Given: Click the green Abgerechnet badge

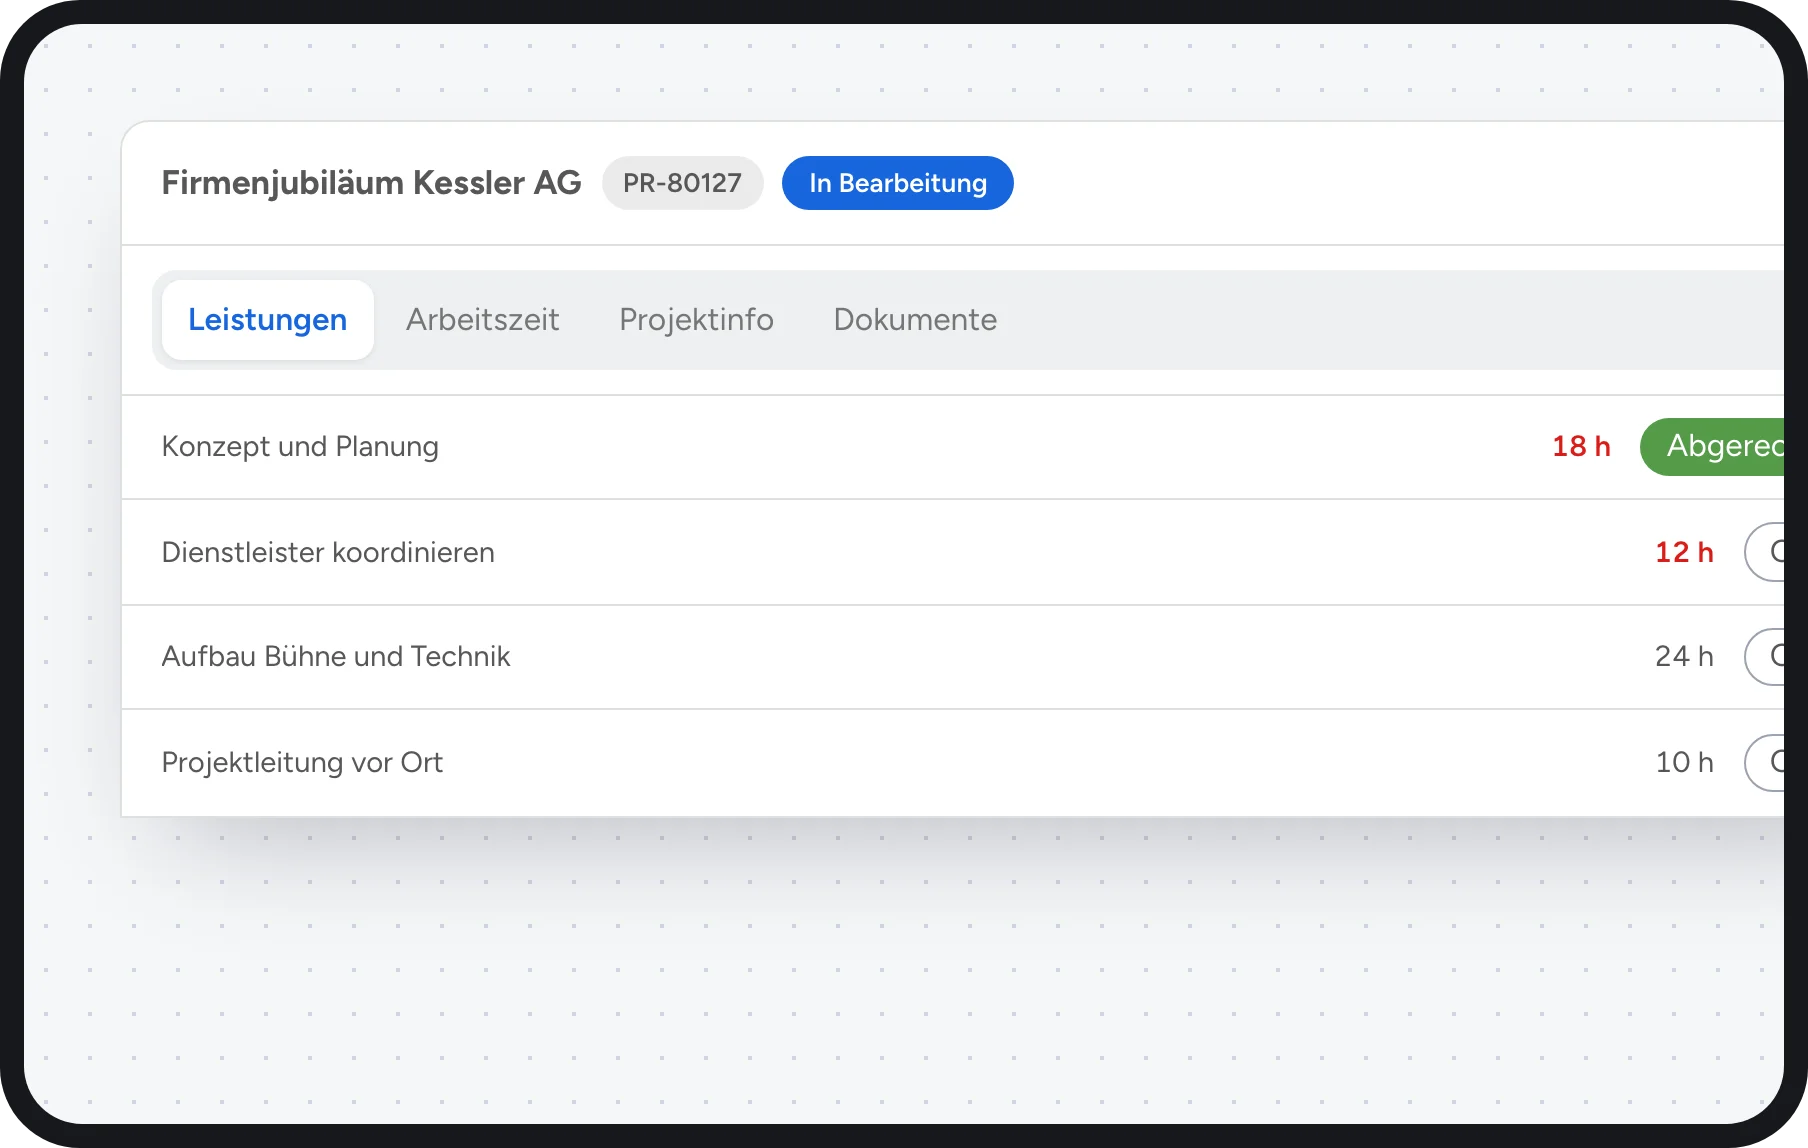Looking at the screenshot, I should coord(1713,446).
